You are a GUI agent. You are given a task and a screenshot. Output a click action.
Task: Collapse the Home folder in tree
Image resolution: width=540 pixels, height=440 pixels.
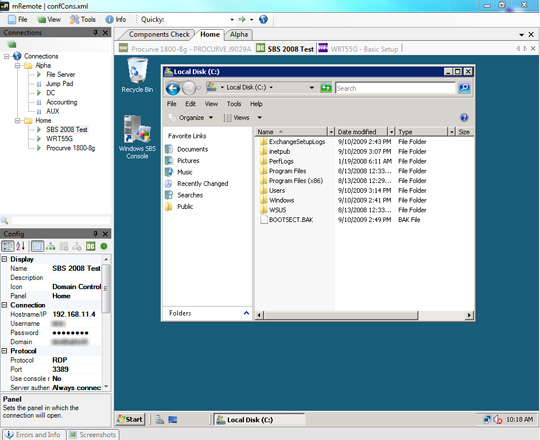17,121
